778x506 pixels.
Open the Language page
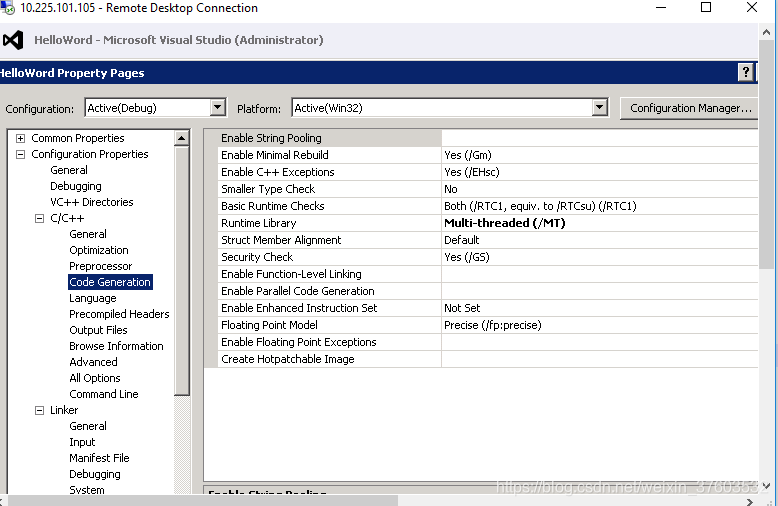(x=93, y=298)
